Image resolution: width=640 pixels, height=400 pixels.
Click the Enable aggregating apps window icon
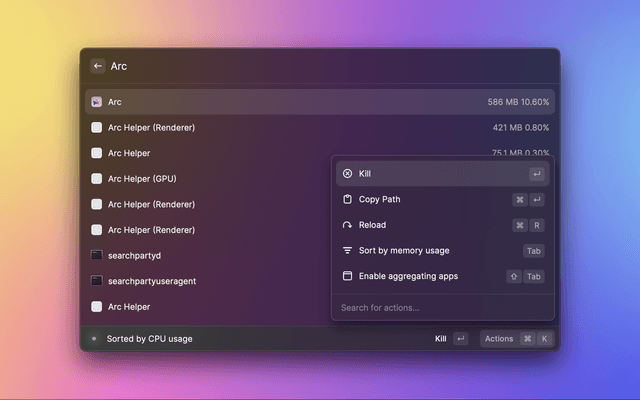[347, 276]
